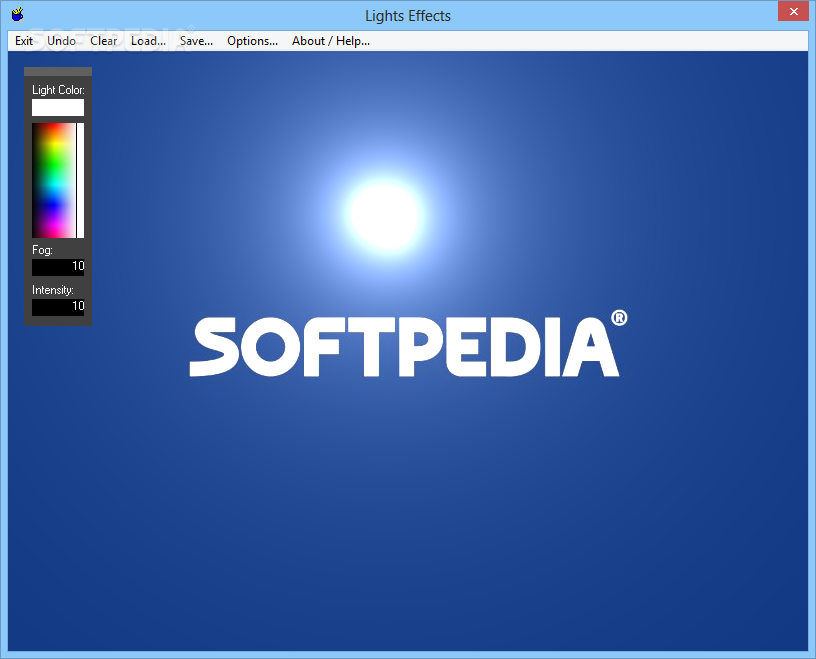
Task: Close the Lights Effects window
Action: 794,11
